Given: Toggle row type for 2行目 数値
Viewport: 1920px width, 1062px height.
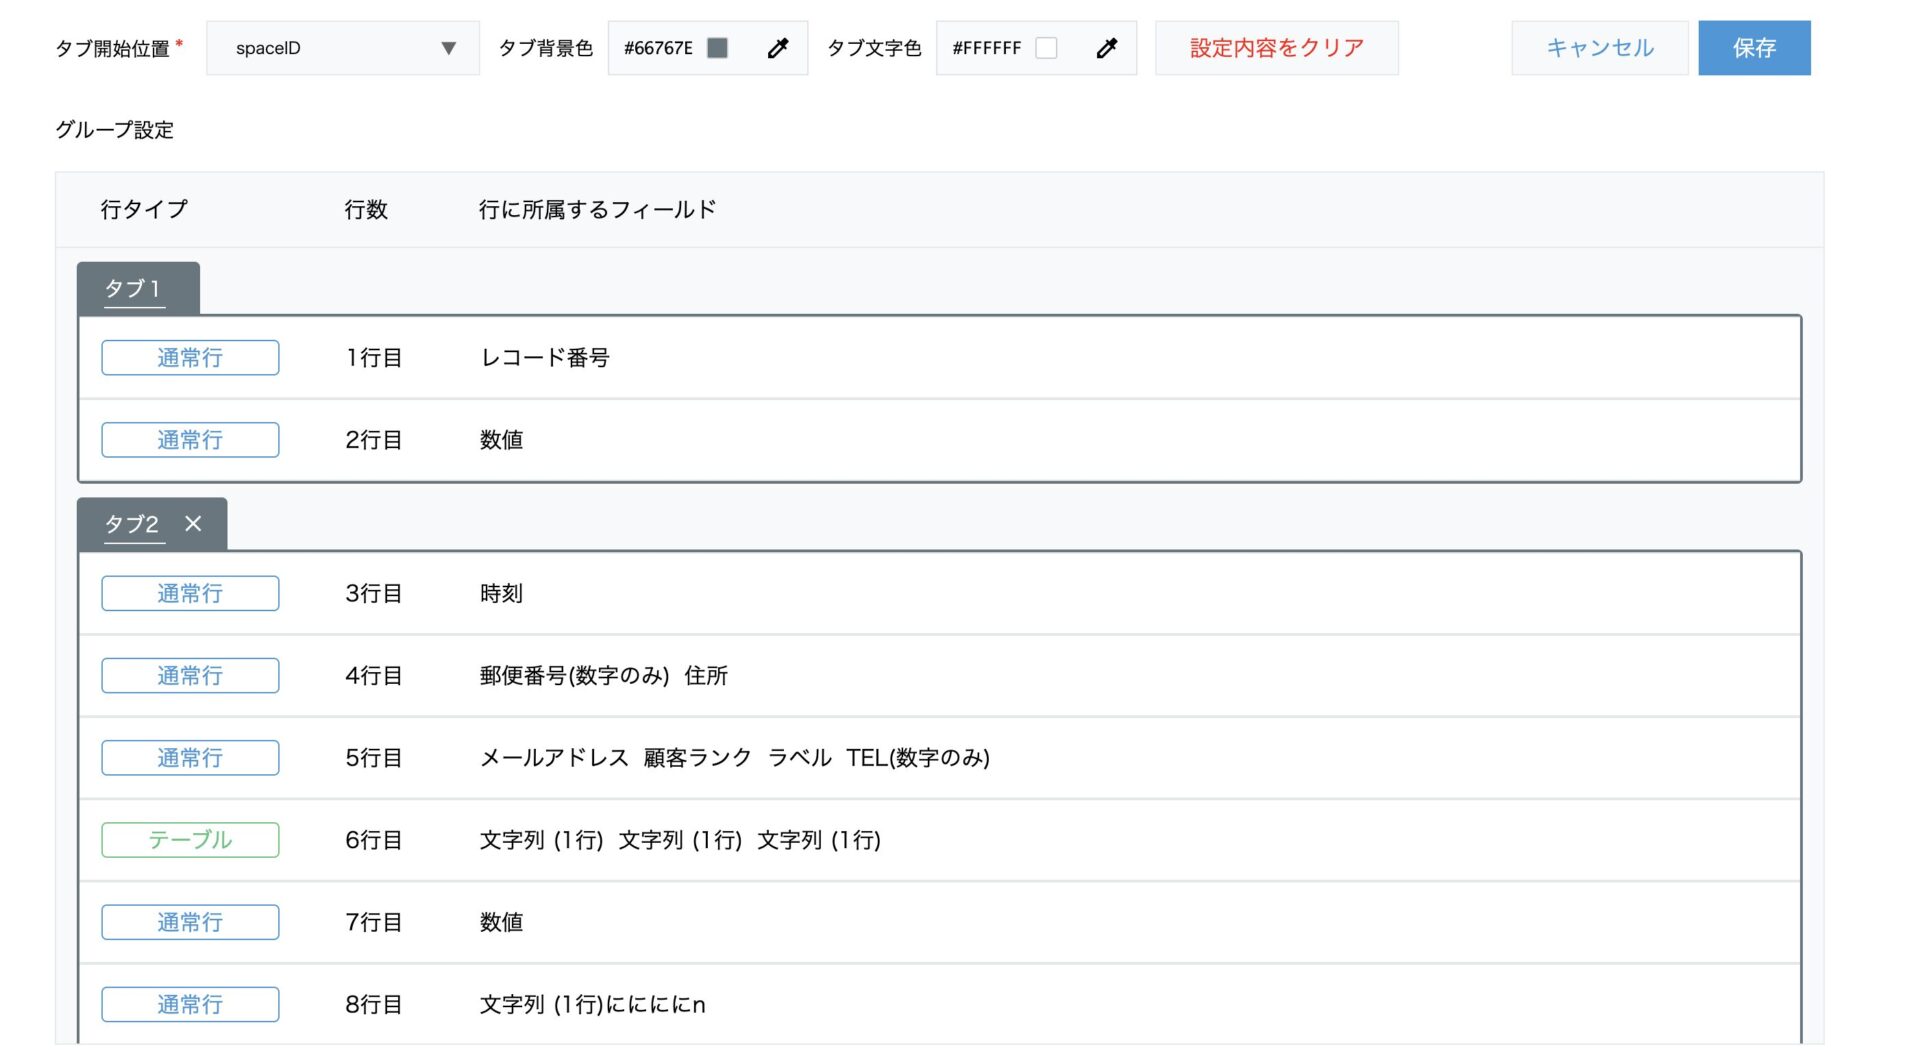Looking at the screenshot, I should pos(189,439).
